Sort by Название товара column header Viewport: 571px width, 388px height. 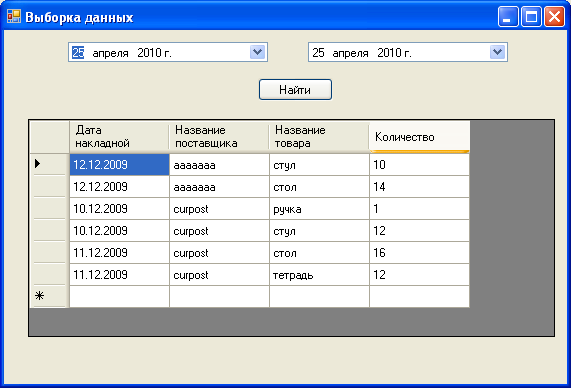(319, 137)
